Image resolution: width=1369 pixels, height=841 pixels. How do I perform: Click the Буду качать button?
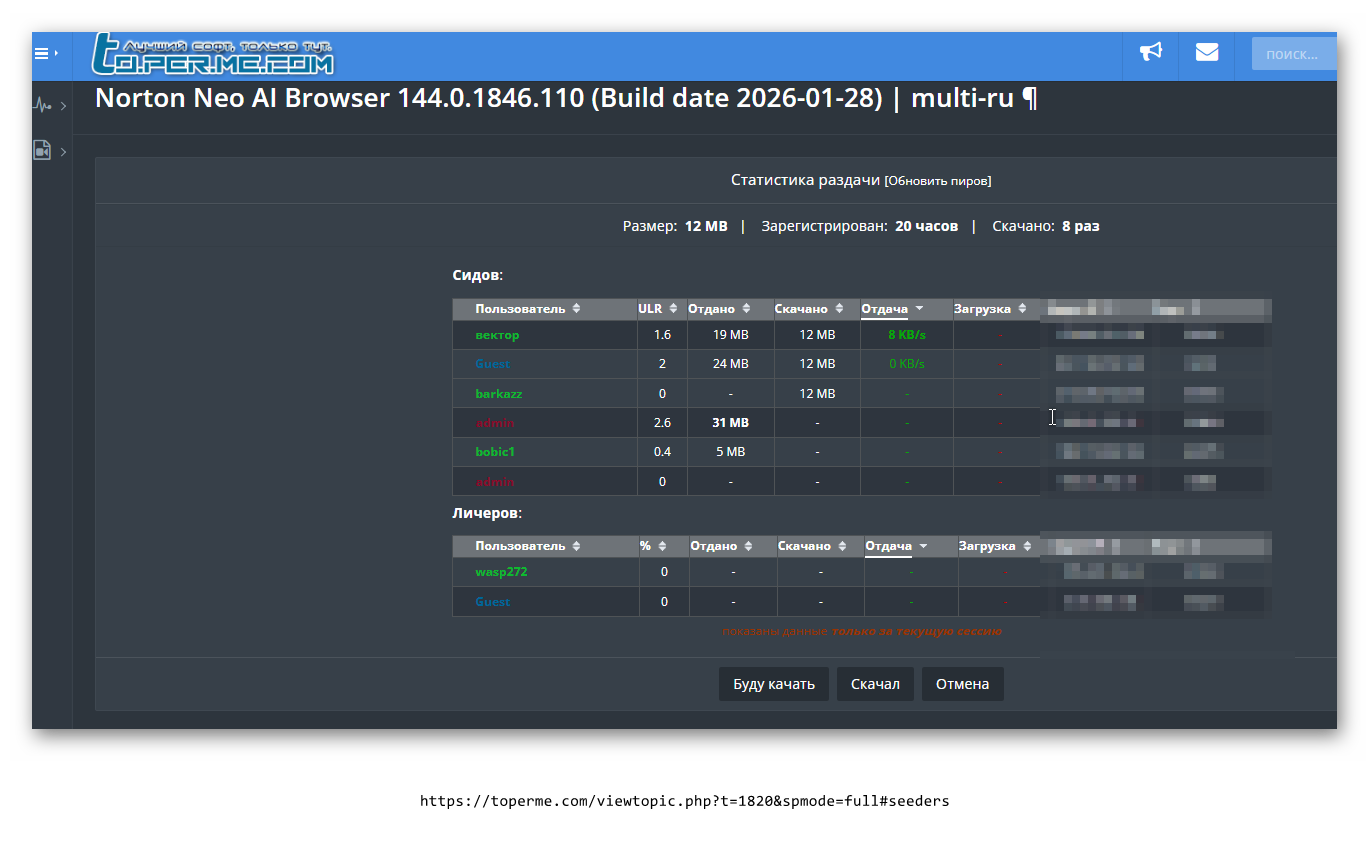tap(774, 684)
